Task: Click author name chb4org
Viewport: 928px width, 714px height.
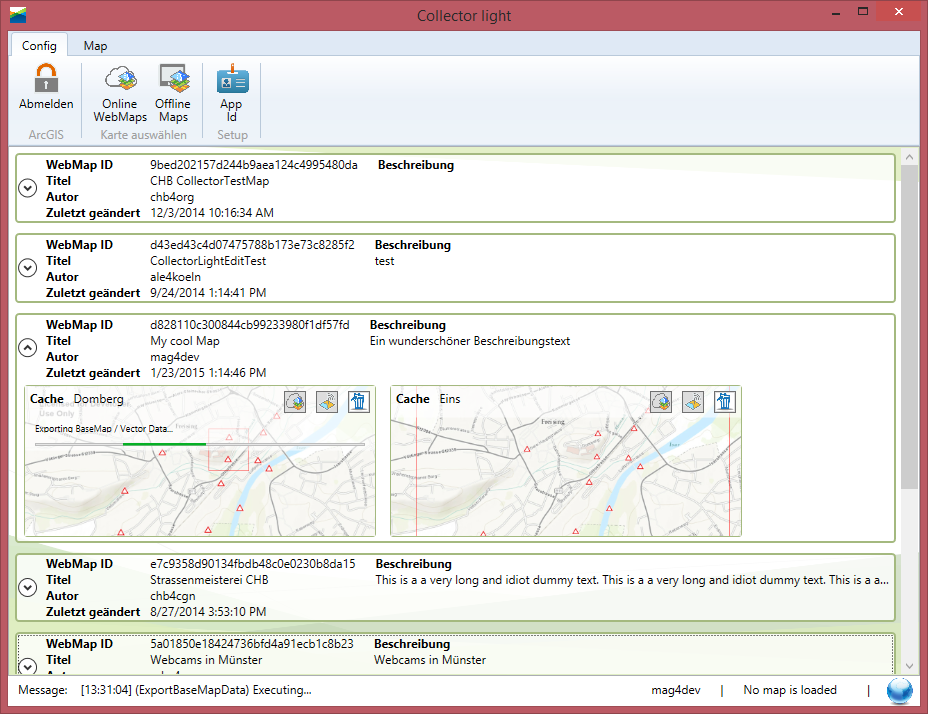Action: click(x=172, y=197)
